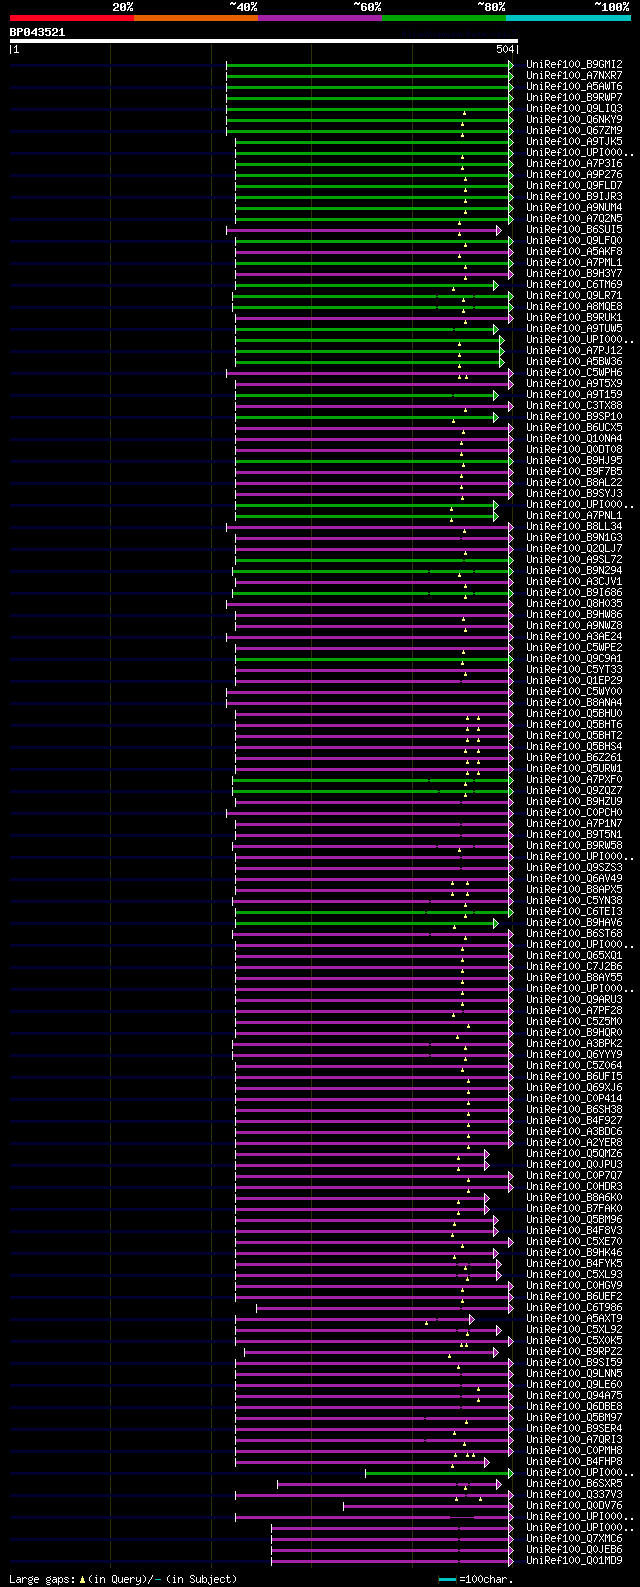Click the green ~80% identity legend segment
640x1587 pixels.
443,17
